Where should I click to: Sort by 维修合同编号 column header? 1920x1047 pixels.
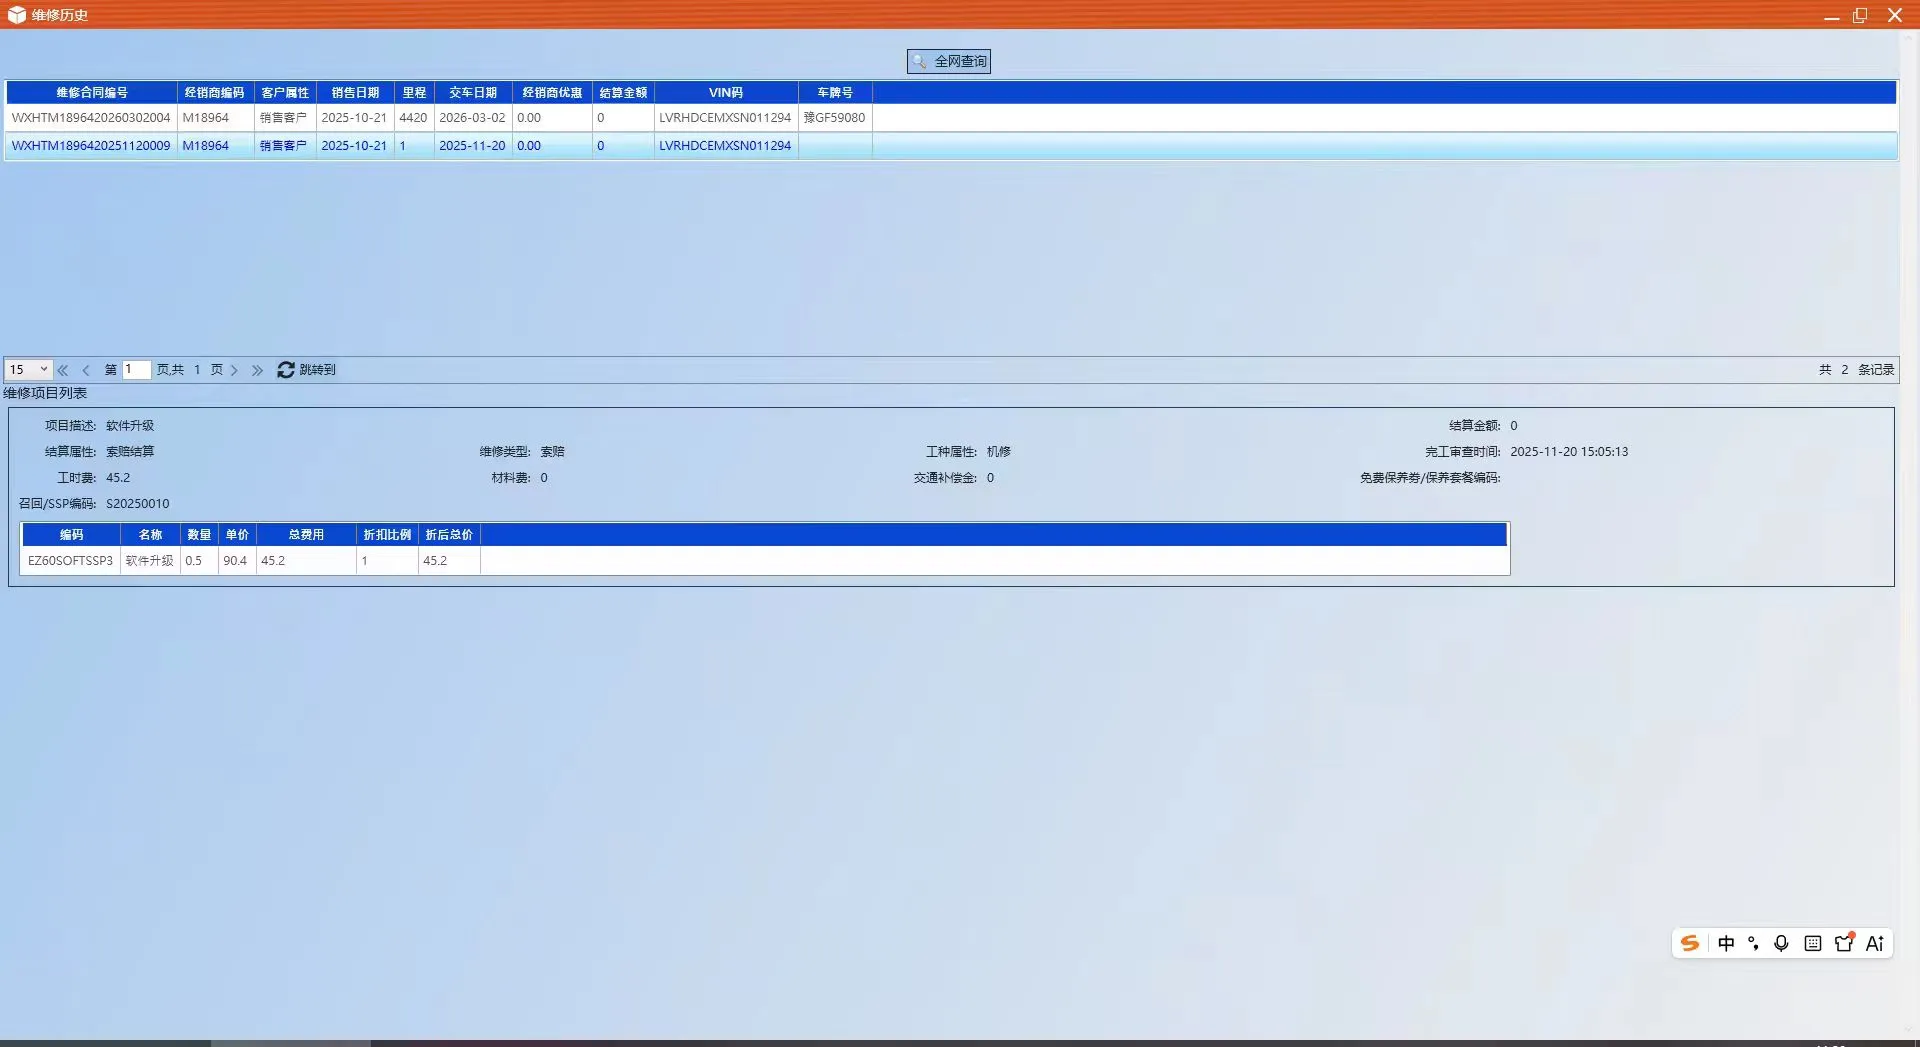coord(92,93)
